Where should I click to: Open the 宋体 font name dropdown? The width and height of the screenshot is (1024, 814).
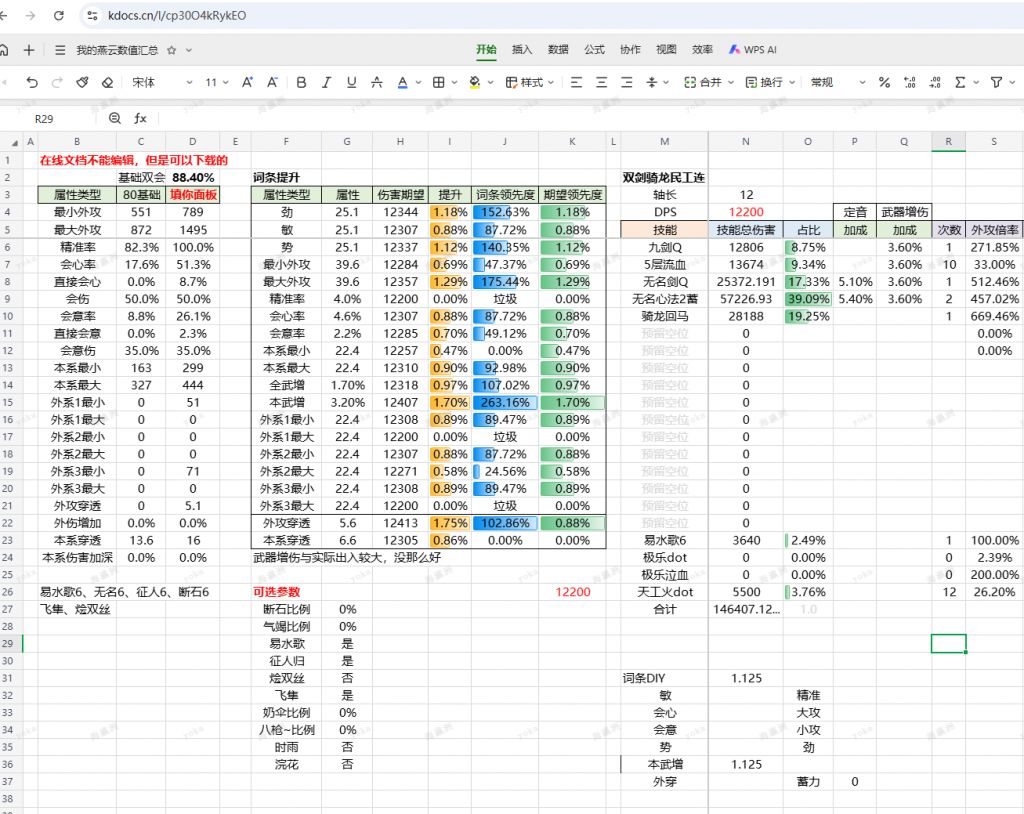162,83
